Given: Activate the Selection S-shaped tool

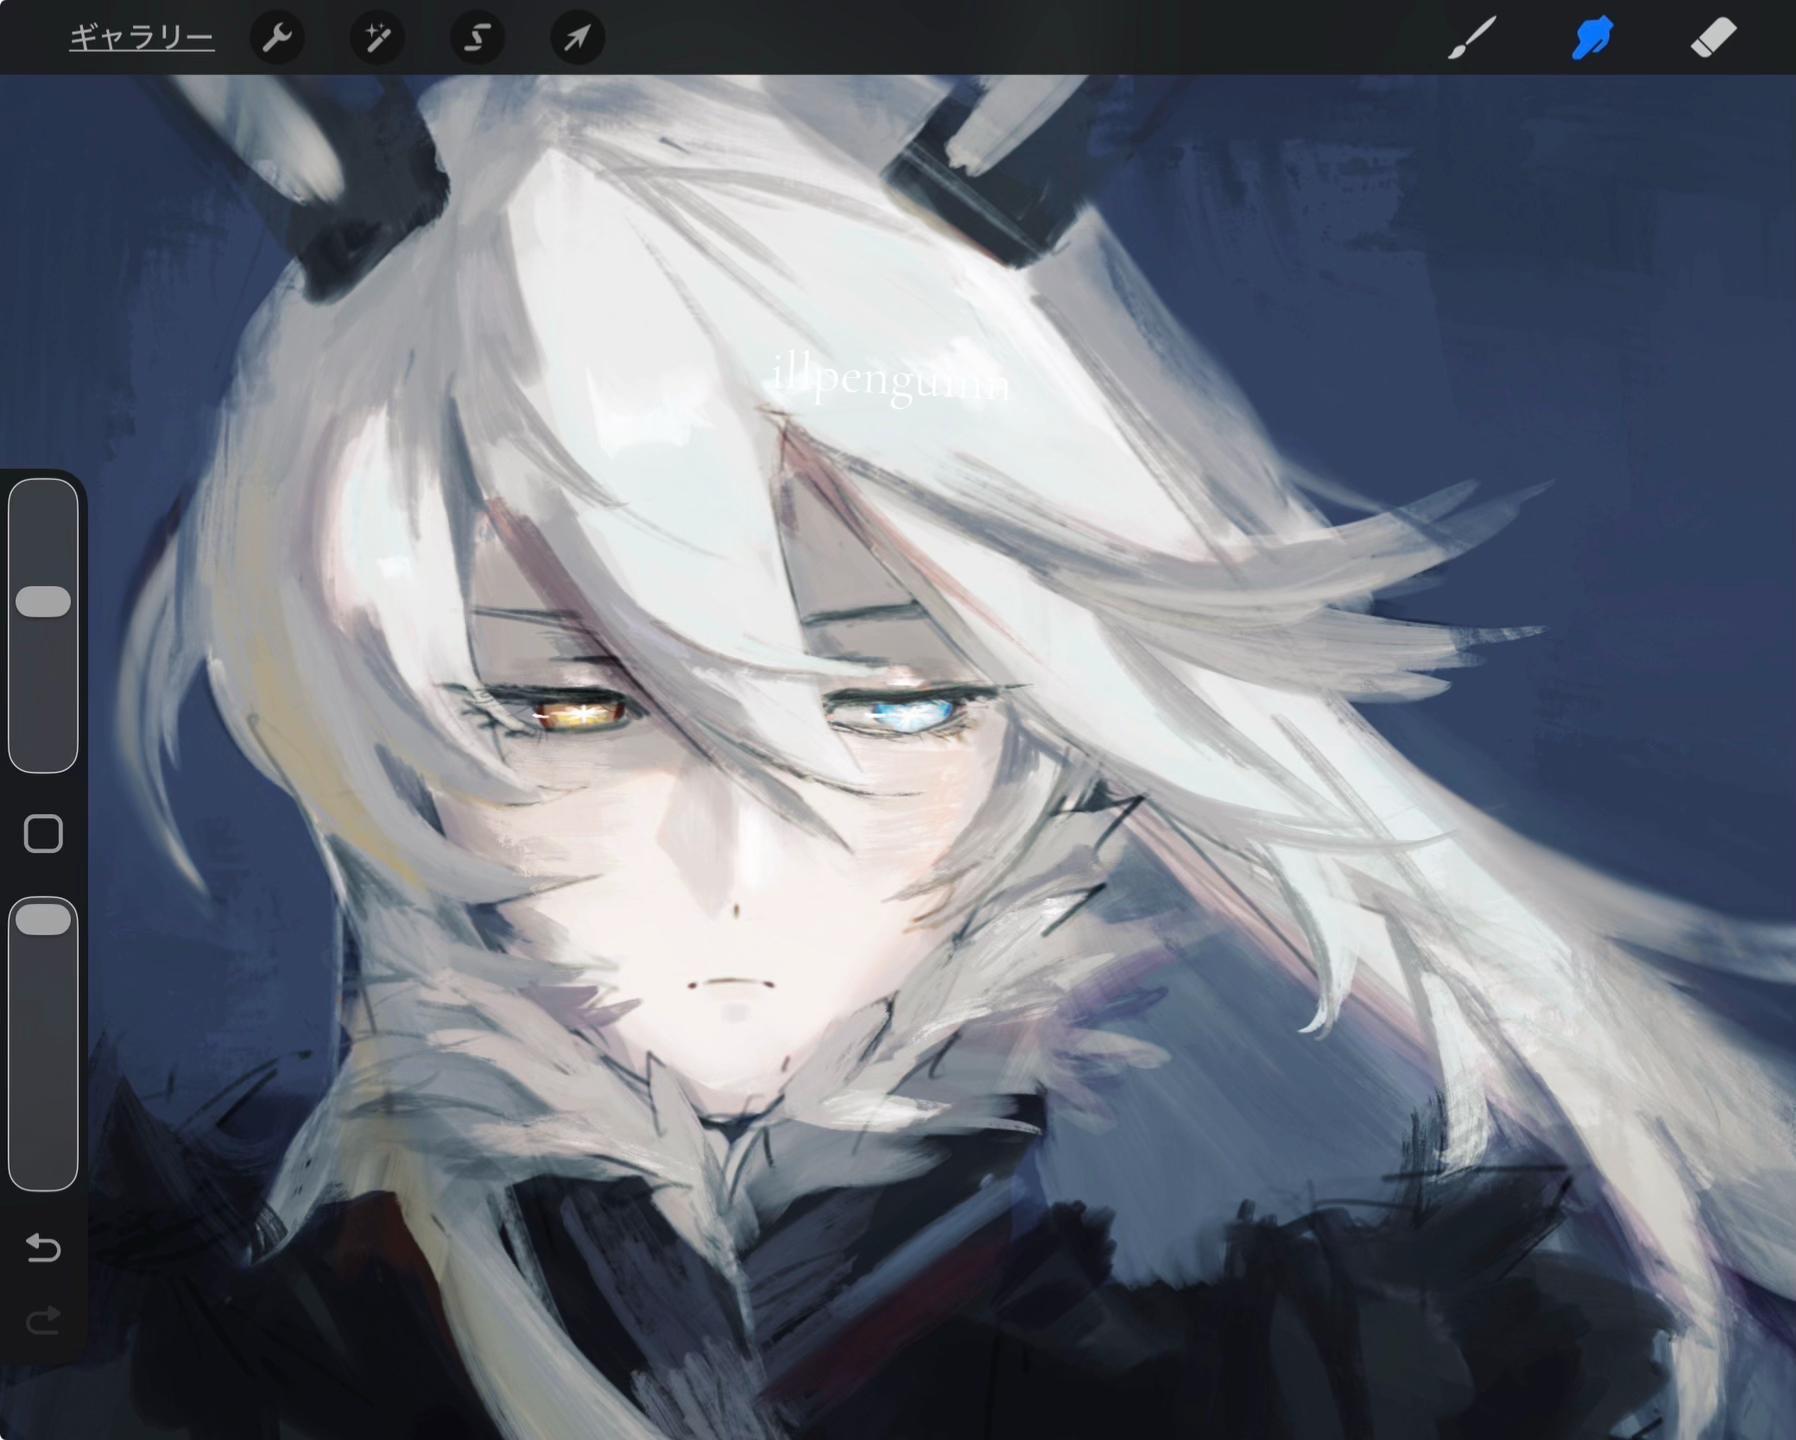Looking at the screenshot, I should click(477, 38).
